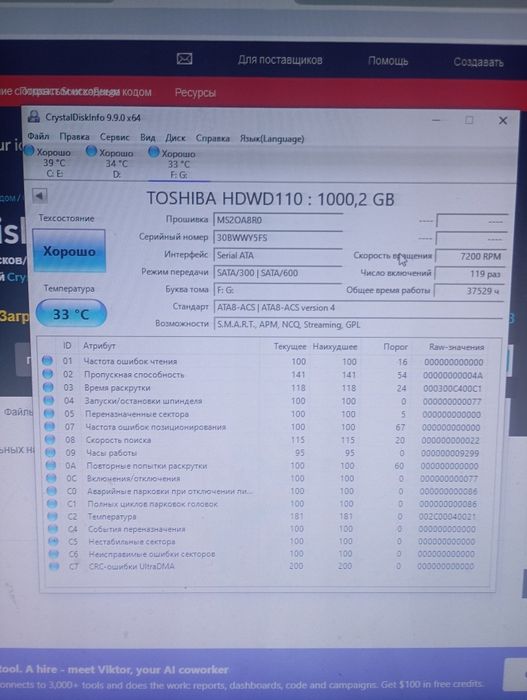Click the TOSHIBA HDWD110 : 1000,2 GB title
This screenshot has height=700, width=527.
(x=271, y=199)
